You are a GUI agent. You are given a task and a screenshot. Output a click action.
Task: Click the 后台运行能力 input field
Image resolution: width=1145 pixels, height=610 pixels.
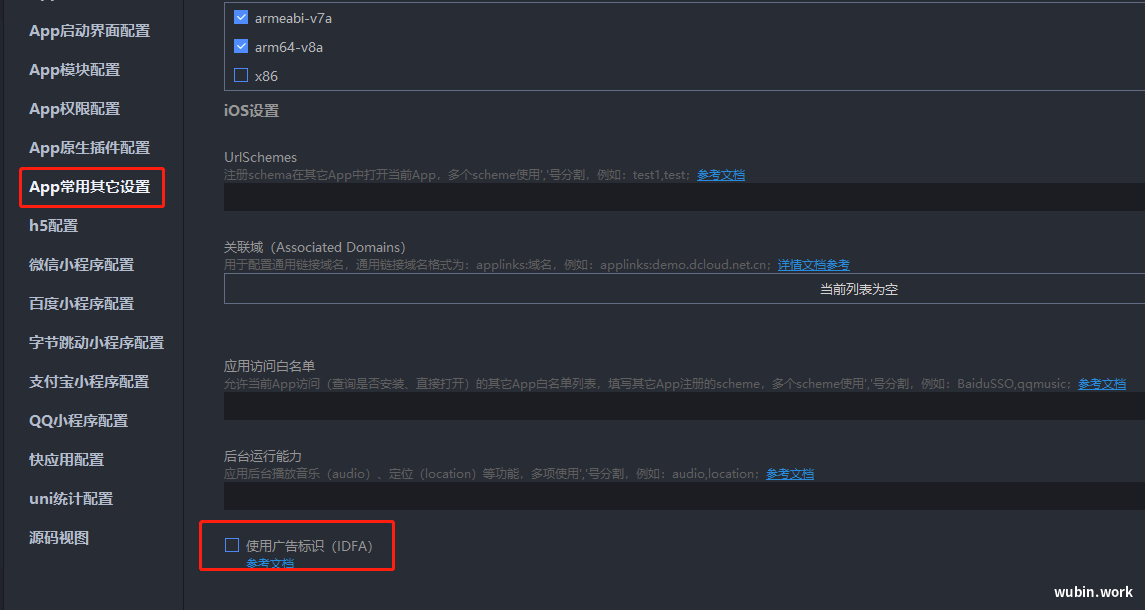coord(684,496)
